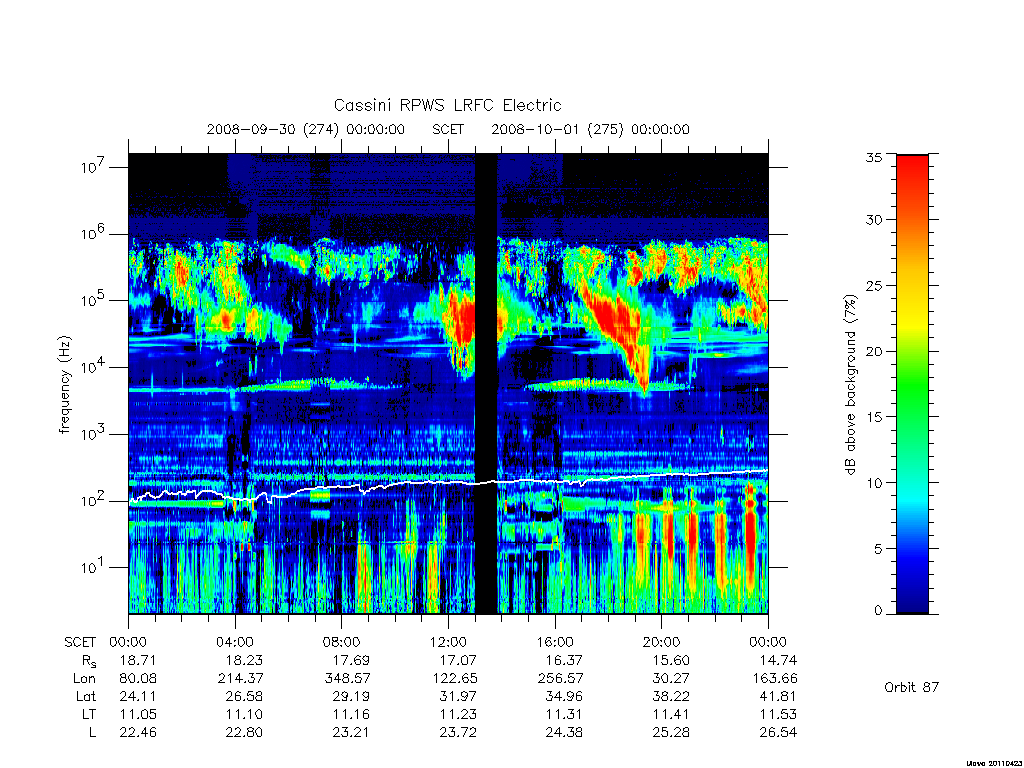Click the SCET tick label '20:00'
Image resolution: width=1024 pixels, height=768 pixels.
(x=662, y=642)
